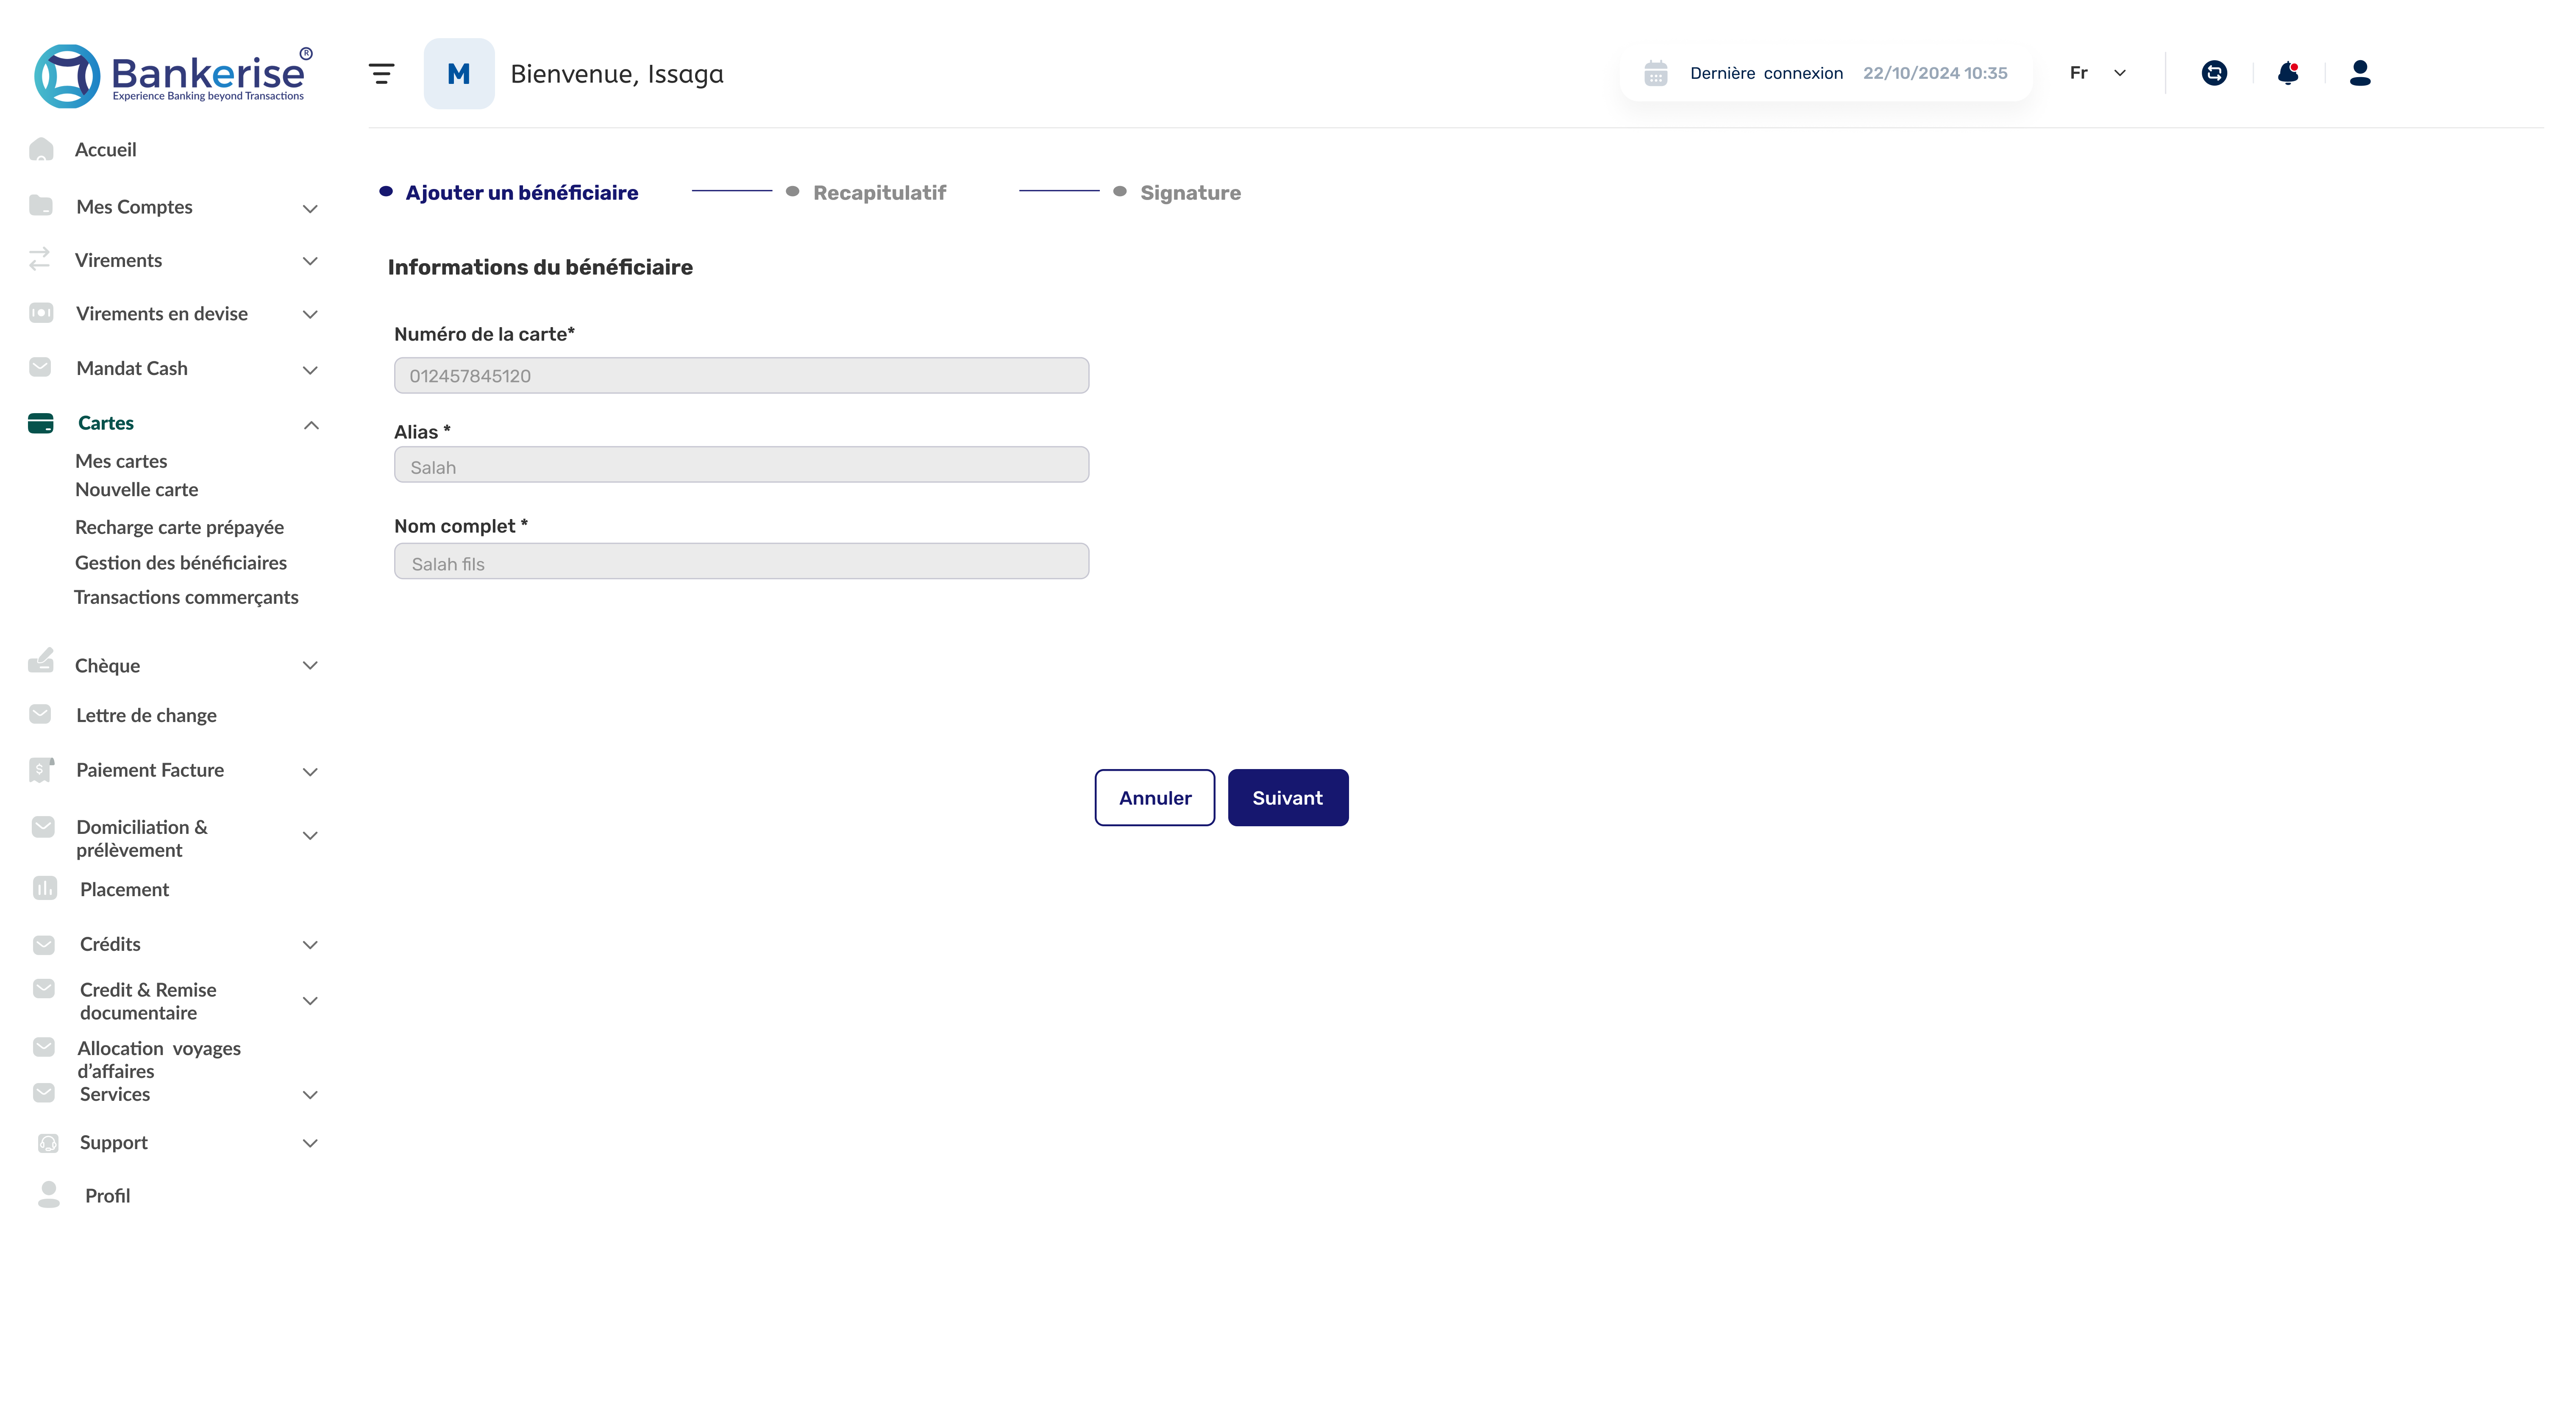Expand the Domiciliation & prélèvement chevron

(310, 835)
